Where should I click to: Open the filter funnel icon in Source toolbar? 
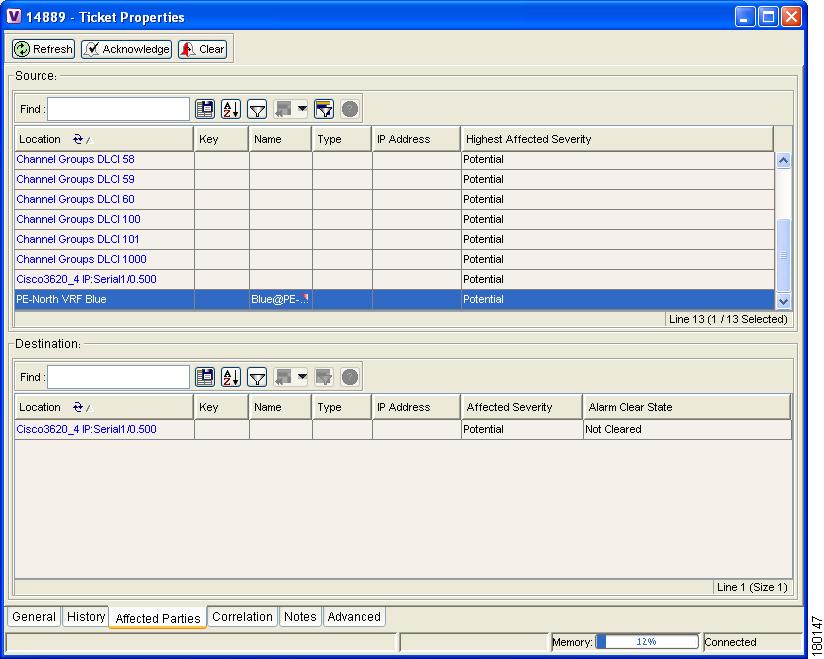pos(257,109)
